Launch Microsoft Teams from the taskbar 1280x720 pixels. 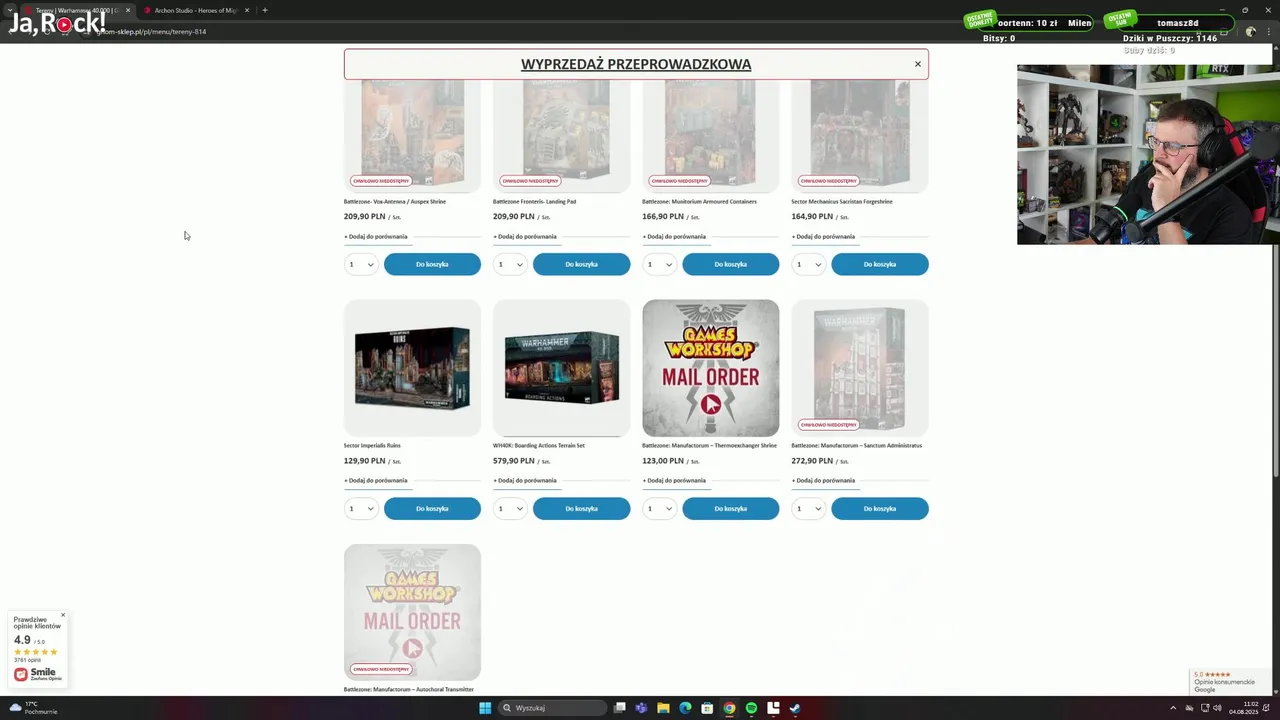(641, 708)
